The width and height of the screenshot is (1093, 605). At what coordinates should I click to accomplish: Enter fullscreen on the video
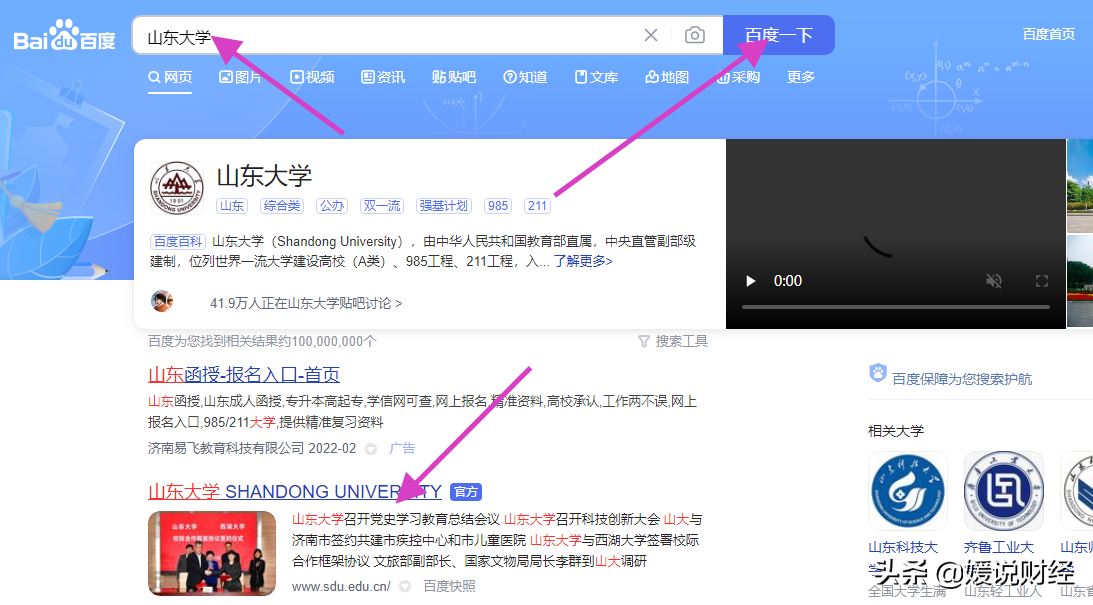coord(1041,281)
